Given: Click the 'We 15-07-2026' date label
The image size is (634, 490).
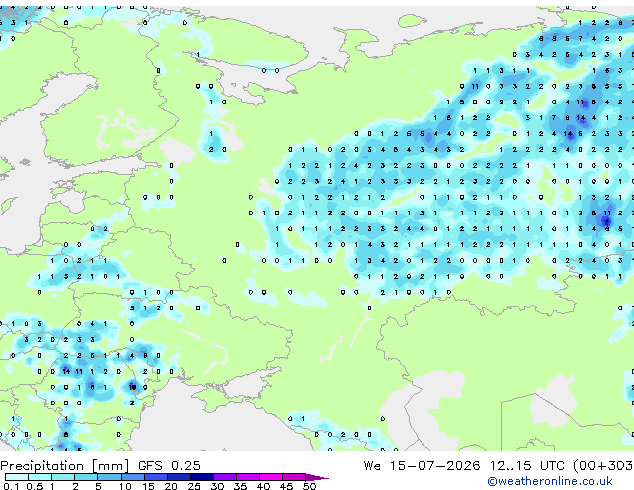Looking at the screenshot, I should 422,466.
